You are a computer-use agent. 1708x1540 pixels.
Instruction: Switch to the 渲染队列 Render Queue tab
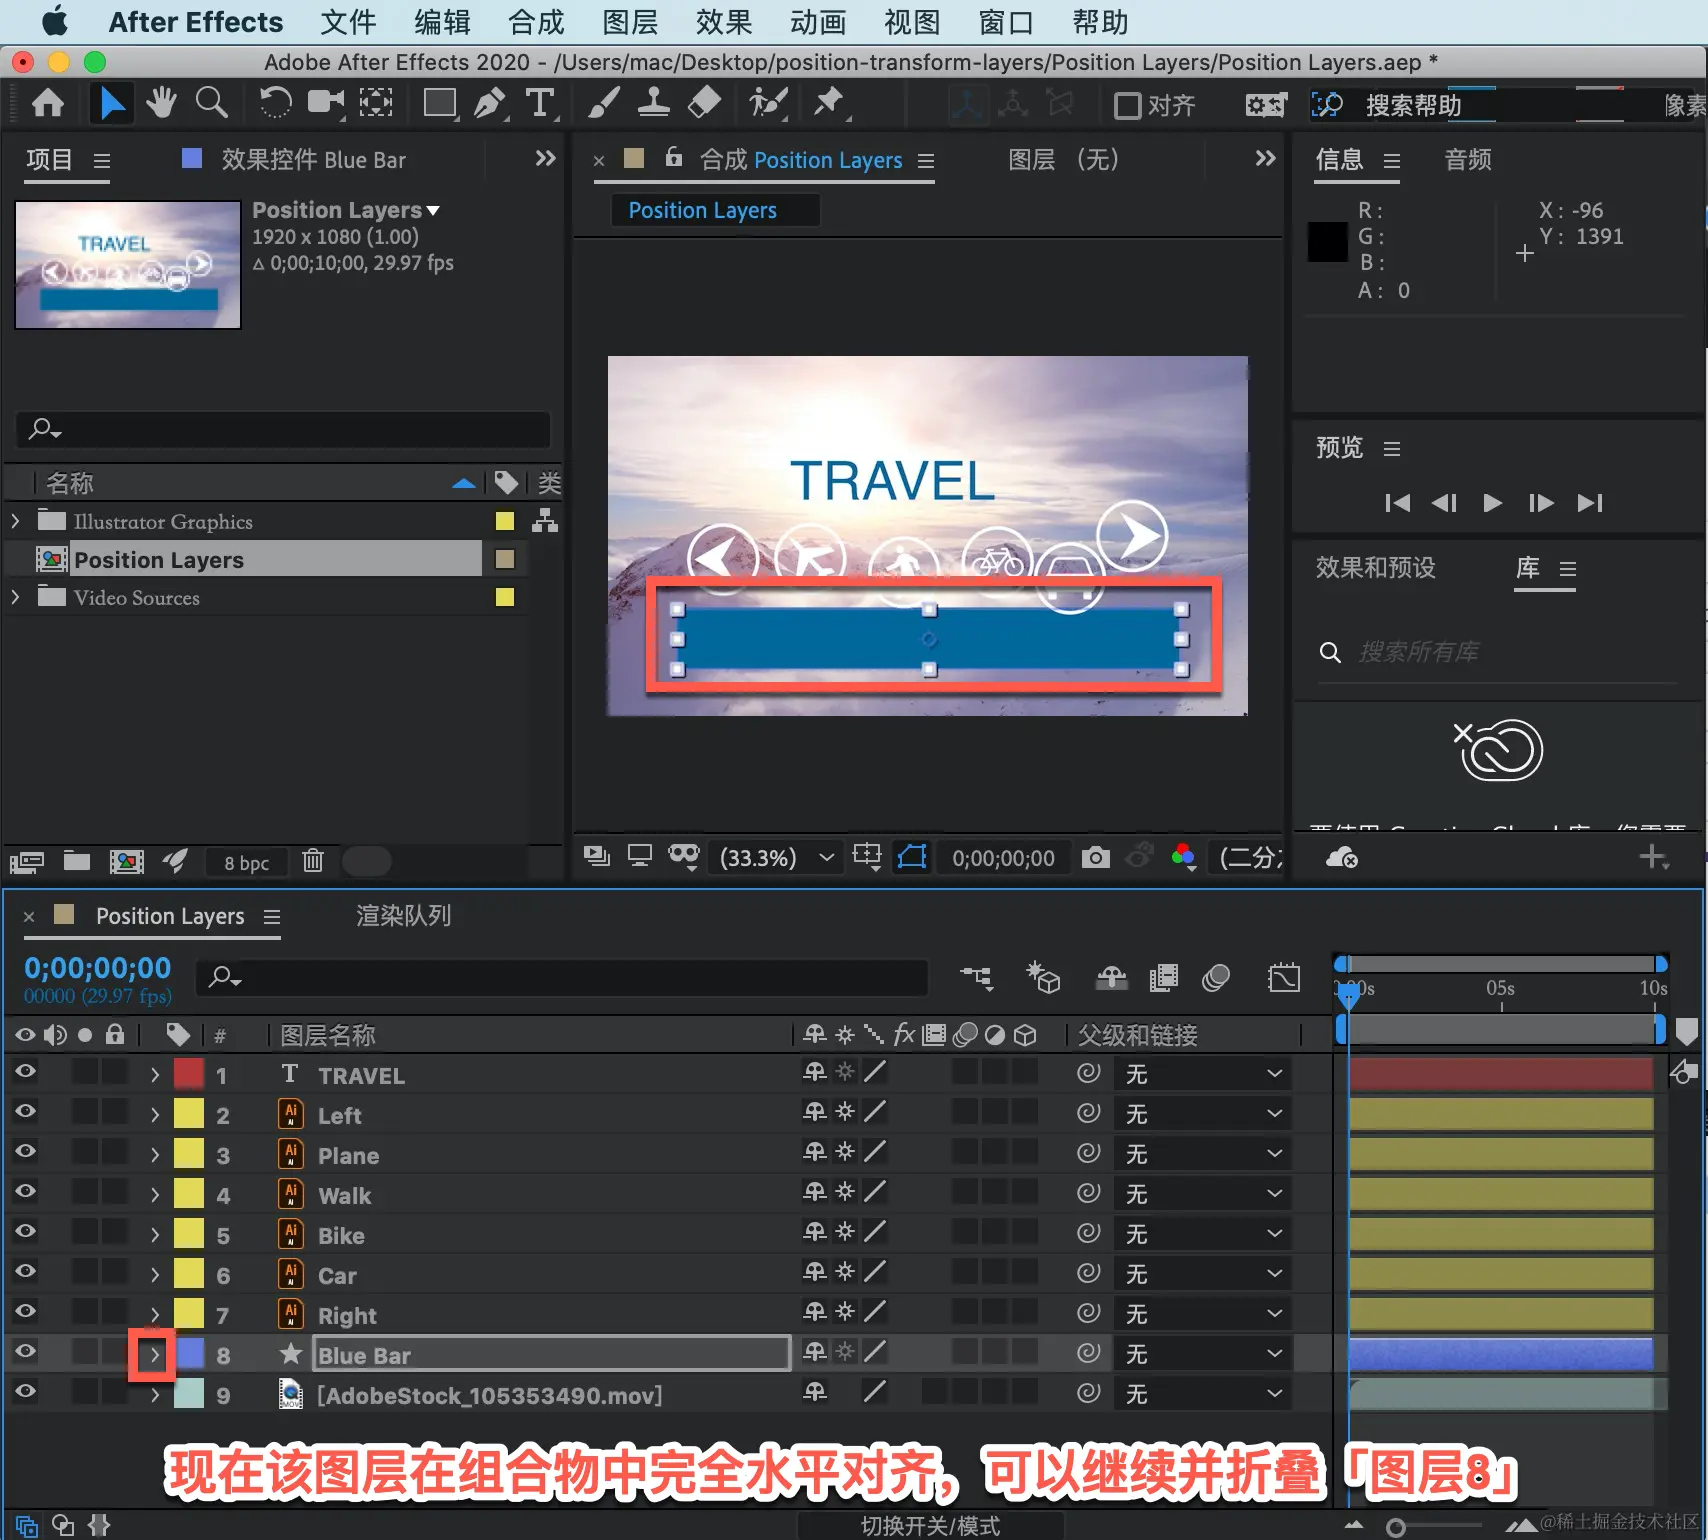click(404, 916)
